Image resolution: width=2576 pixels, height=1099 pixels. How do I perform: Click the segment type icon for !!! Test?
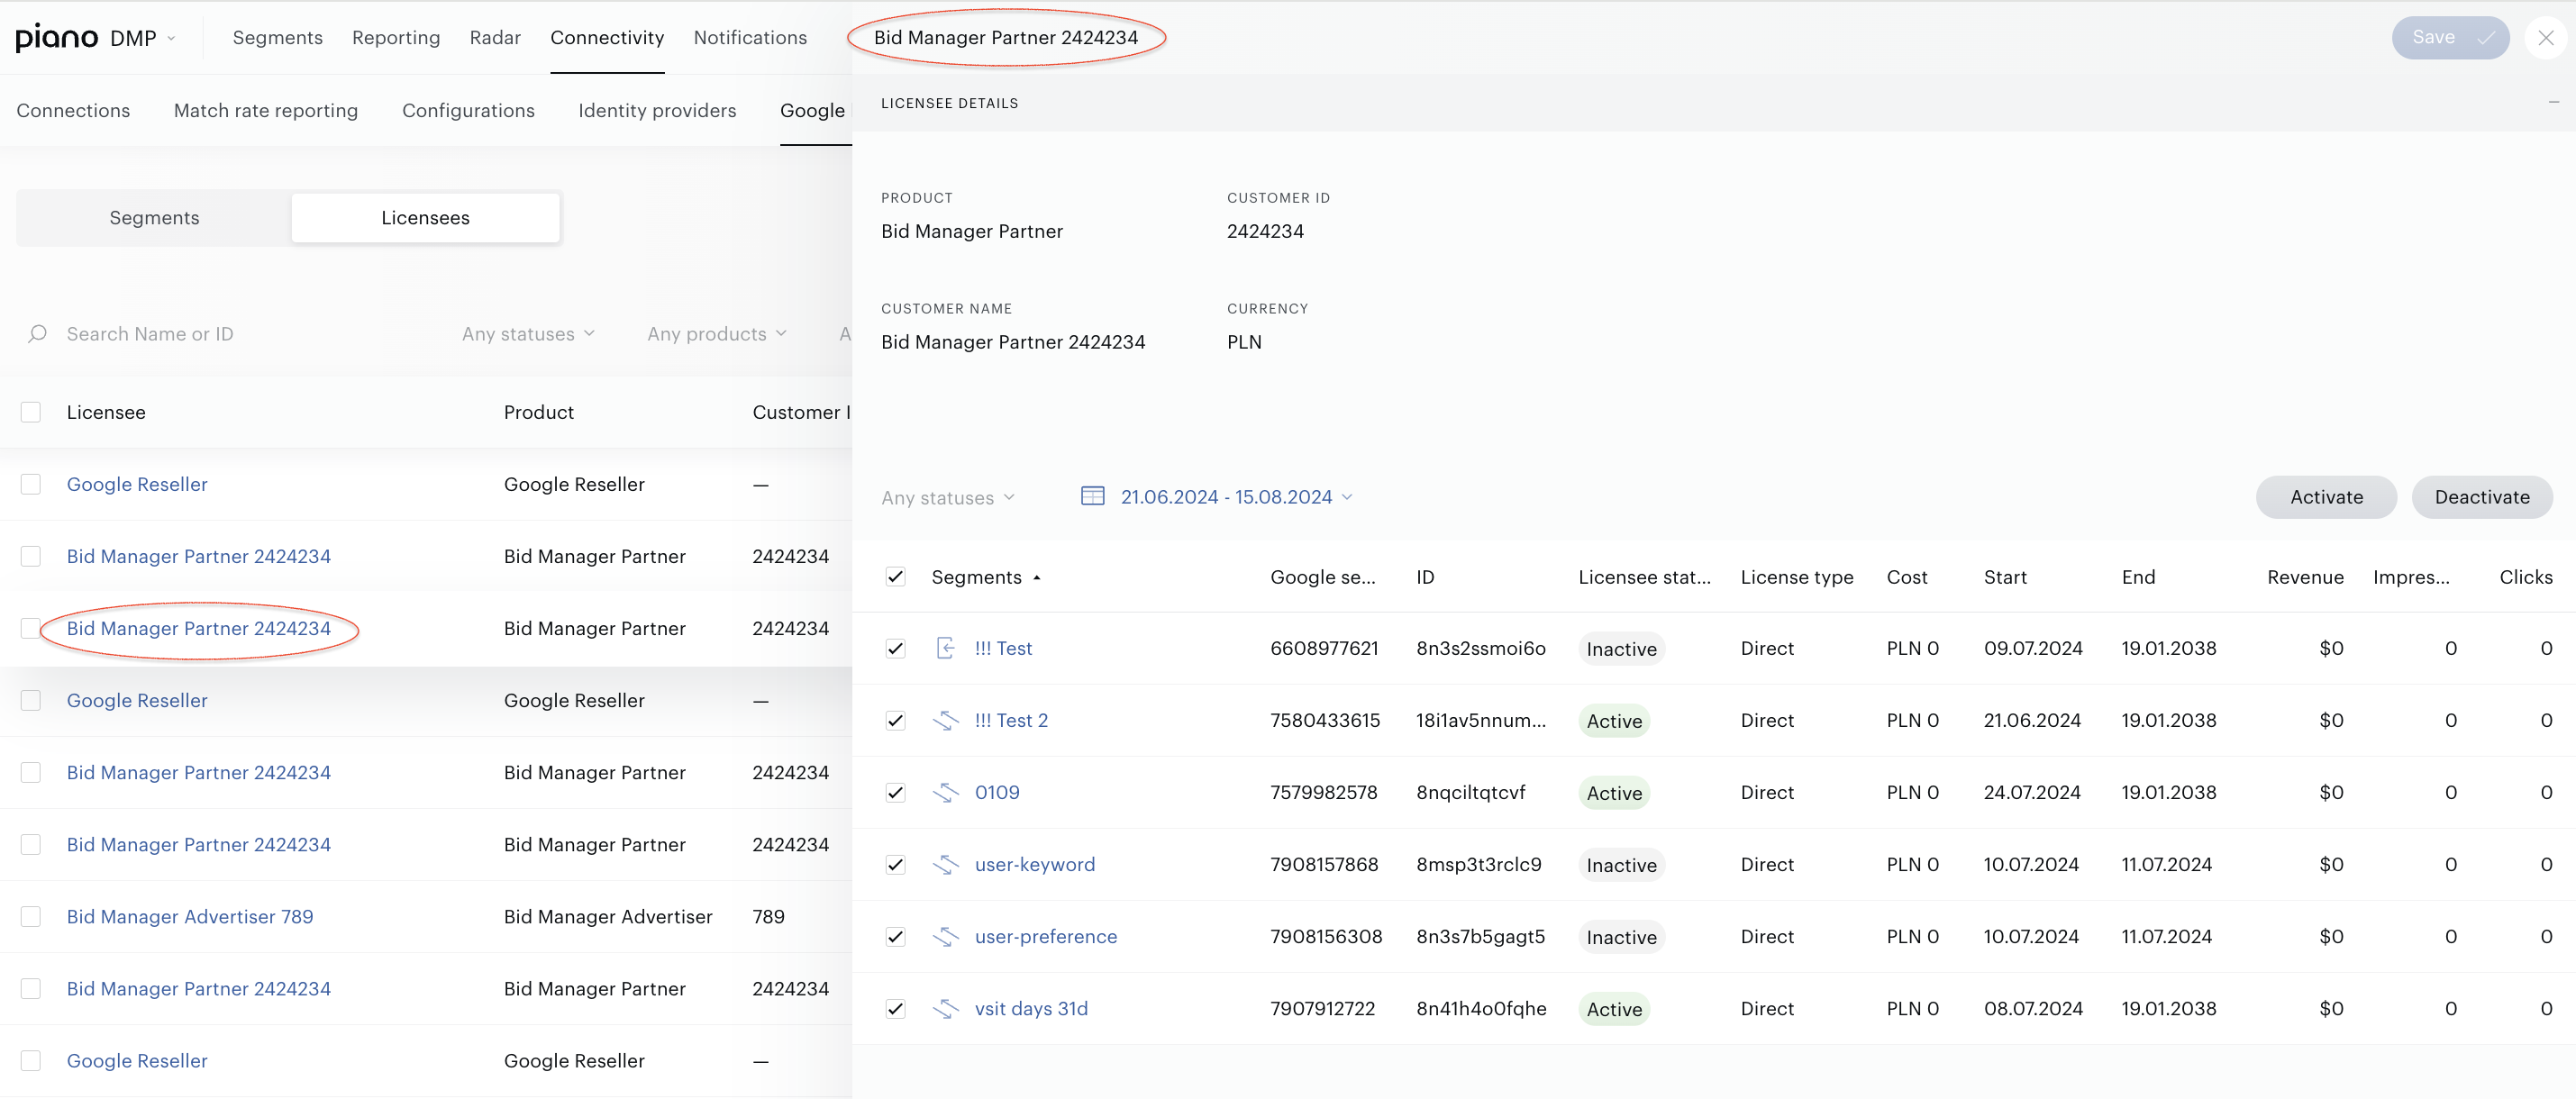pos(945,648)
